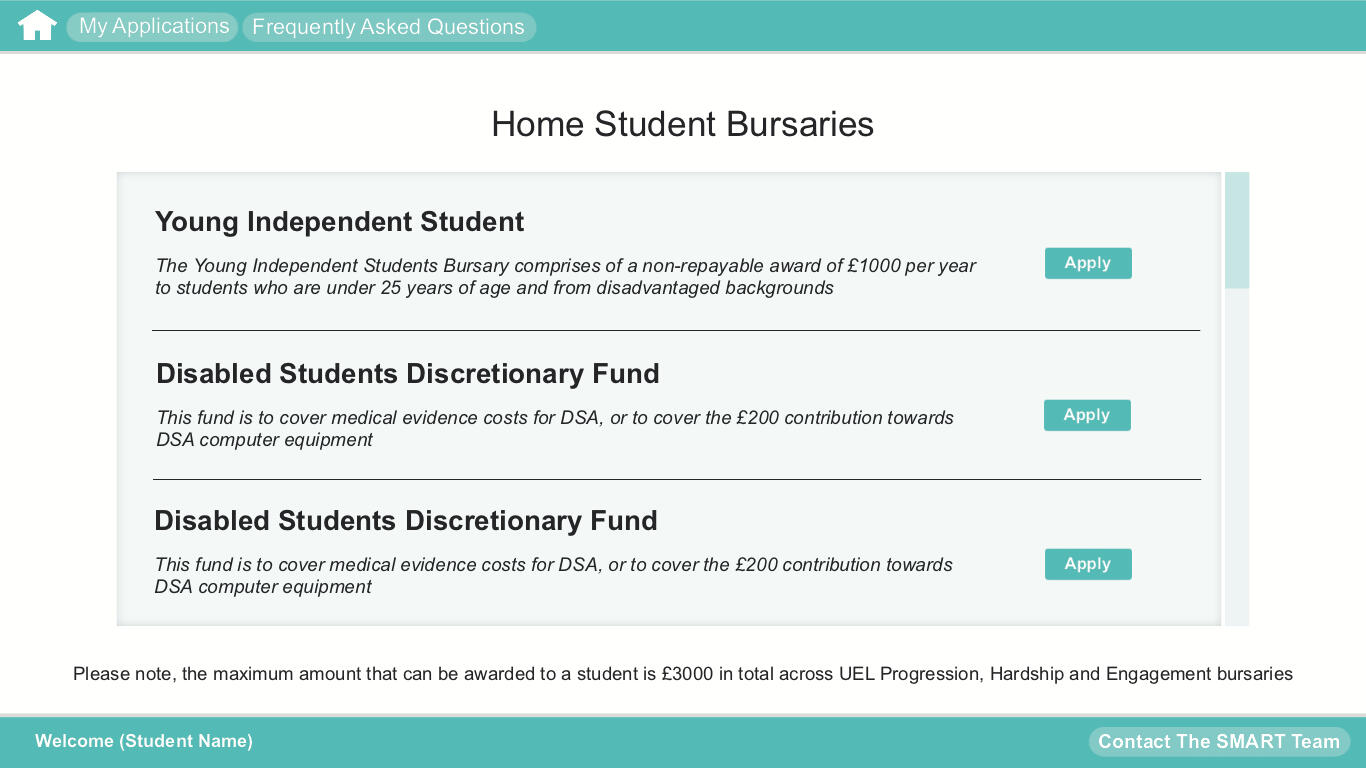Open the Frequently Asked Questions page

[388, 27]
